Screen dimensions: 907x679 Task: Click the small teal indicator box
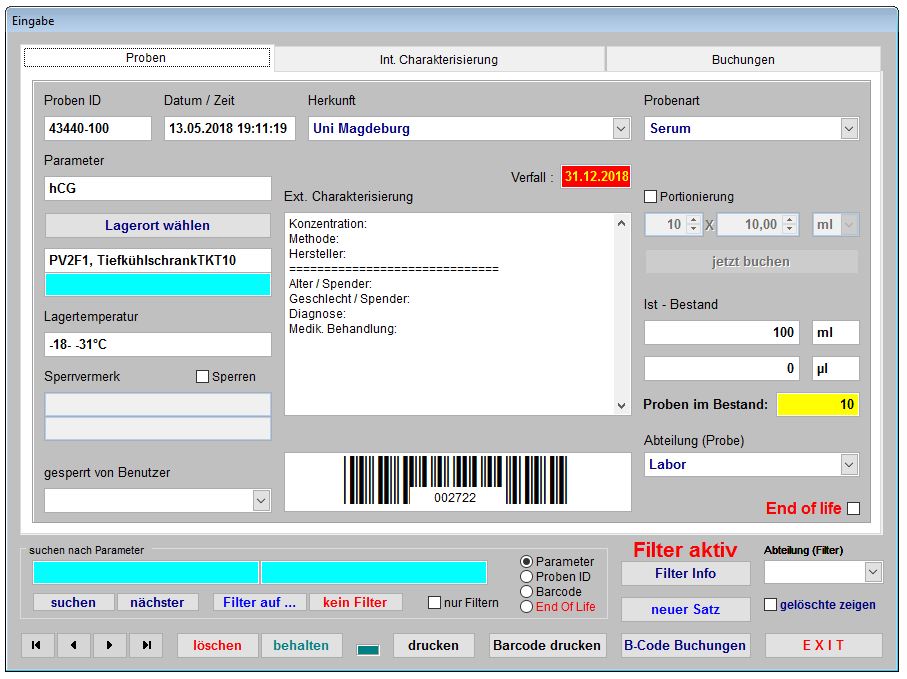368,650
